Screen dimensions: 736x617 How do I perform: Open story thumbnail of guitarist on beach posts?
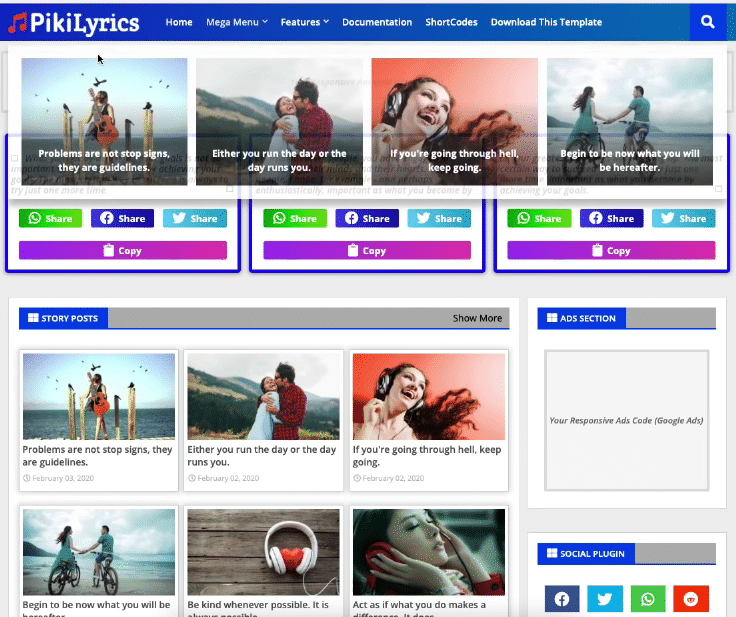[99, 397]
